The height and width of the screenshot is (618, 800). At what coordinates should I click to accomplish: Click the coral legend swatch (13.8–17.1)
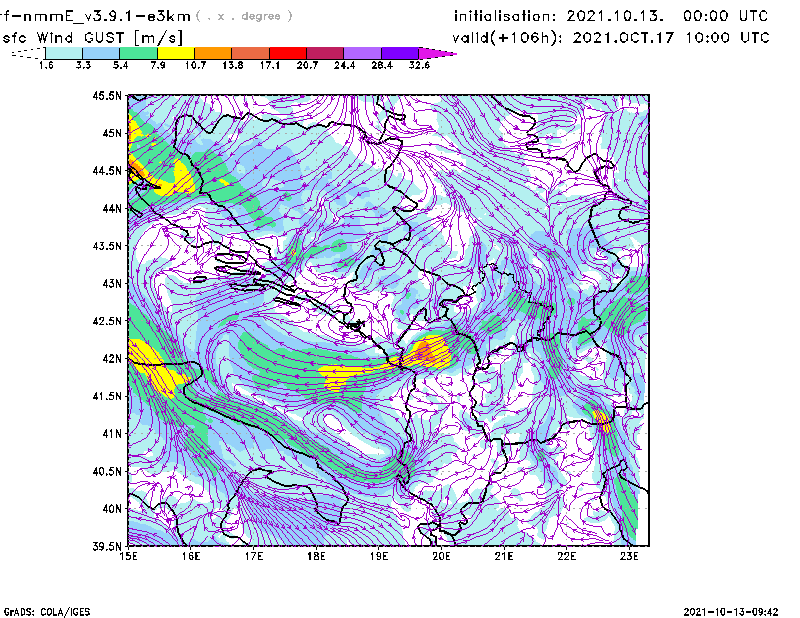point(251,53)
